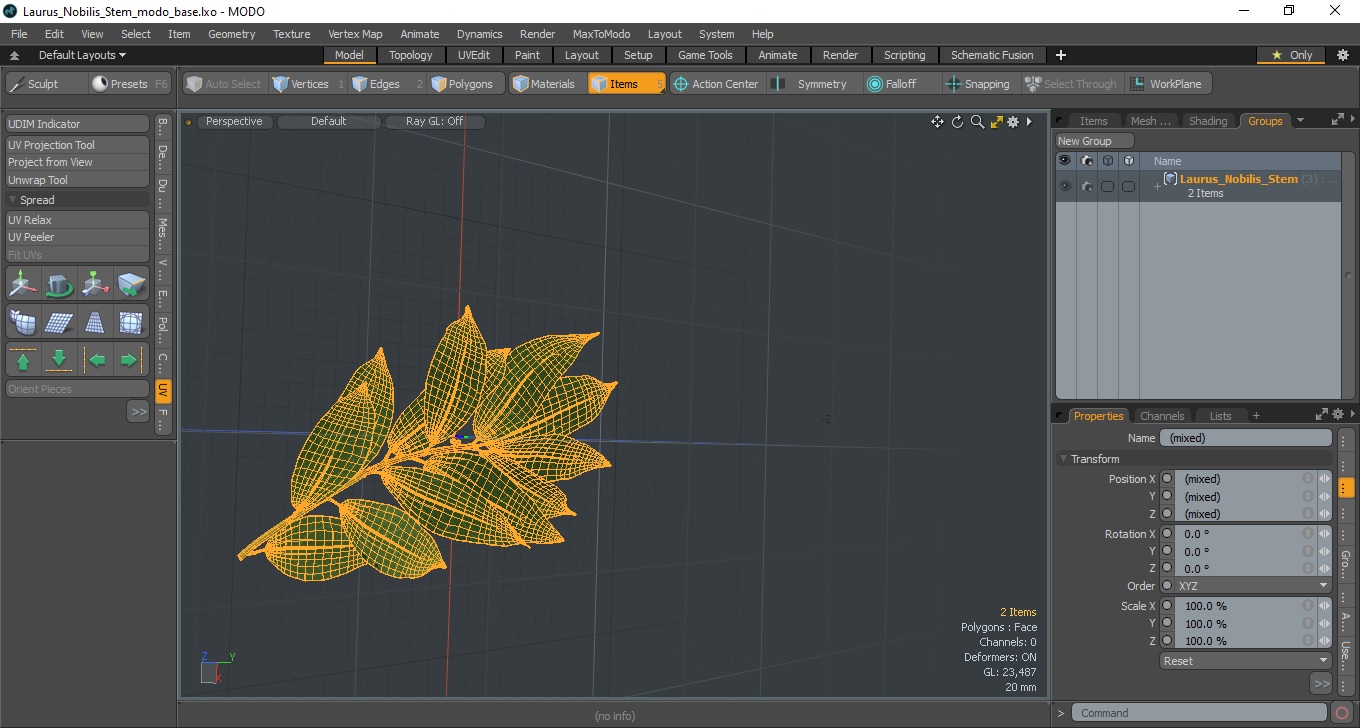1360x728 pixels.
Task: Switch to the UVEdit layout tab
Action: pyautogui.click(x=474, y=55)
